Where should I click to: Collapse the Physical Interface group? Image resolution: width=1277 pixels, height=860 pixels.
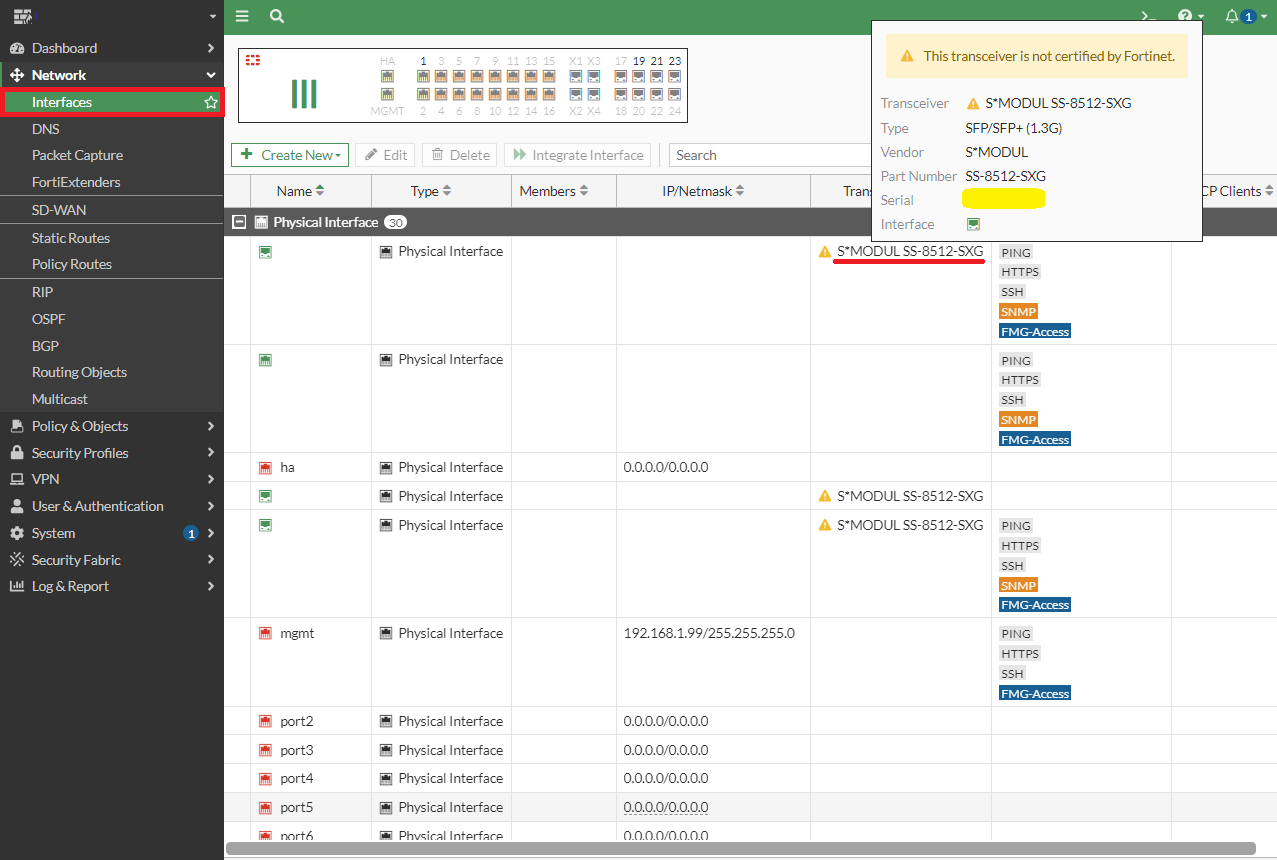pyautogui.click(x=239, y=222)
